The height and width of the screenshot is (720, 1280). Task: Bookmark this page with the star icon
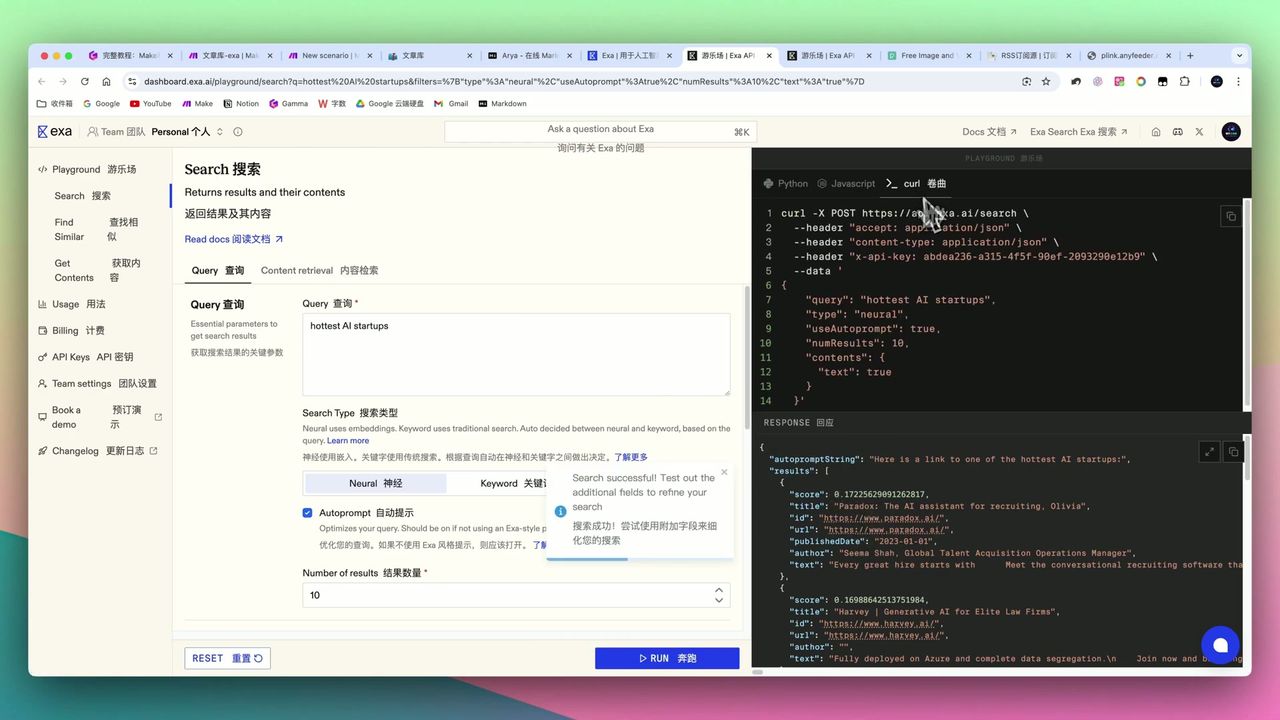click(1046, 82)
